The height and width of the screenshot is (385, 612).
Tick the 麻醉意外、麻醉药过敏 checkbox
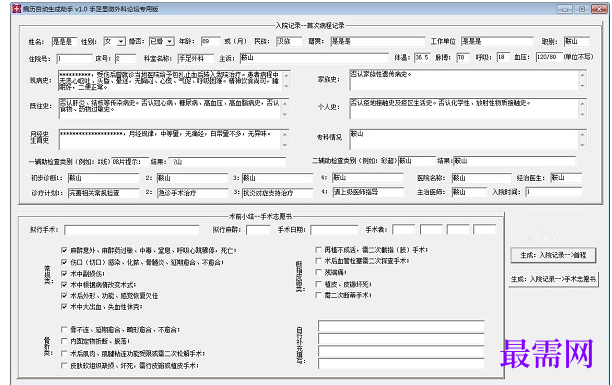[x=64, y=250]
